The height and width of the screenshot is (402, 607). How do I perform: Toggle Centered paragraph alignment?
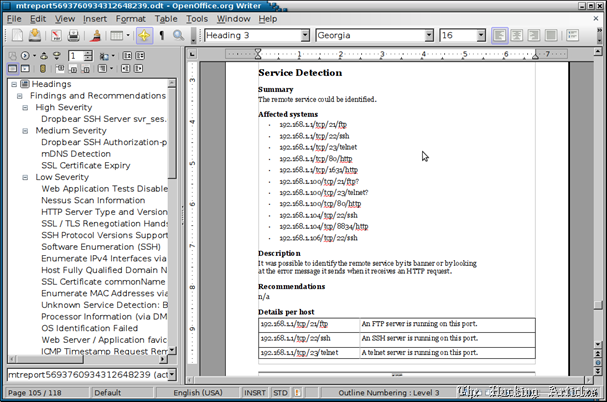click(x=516, y=35)
